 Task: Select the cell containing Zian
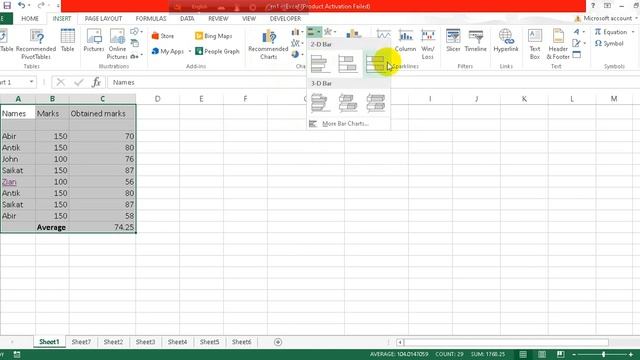point(18,182)
